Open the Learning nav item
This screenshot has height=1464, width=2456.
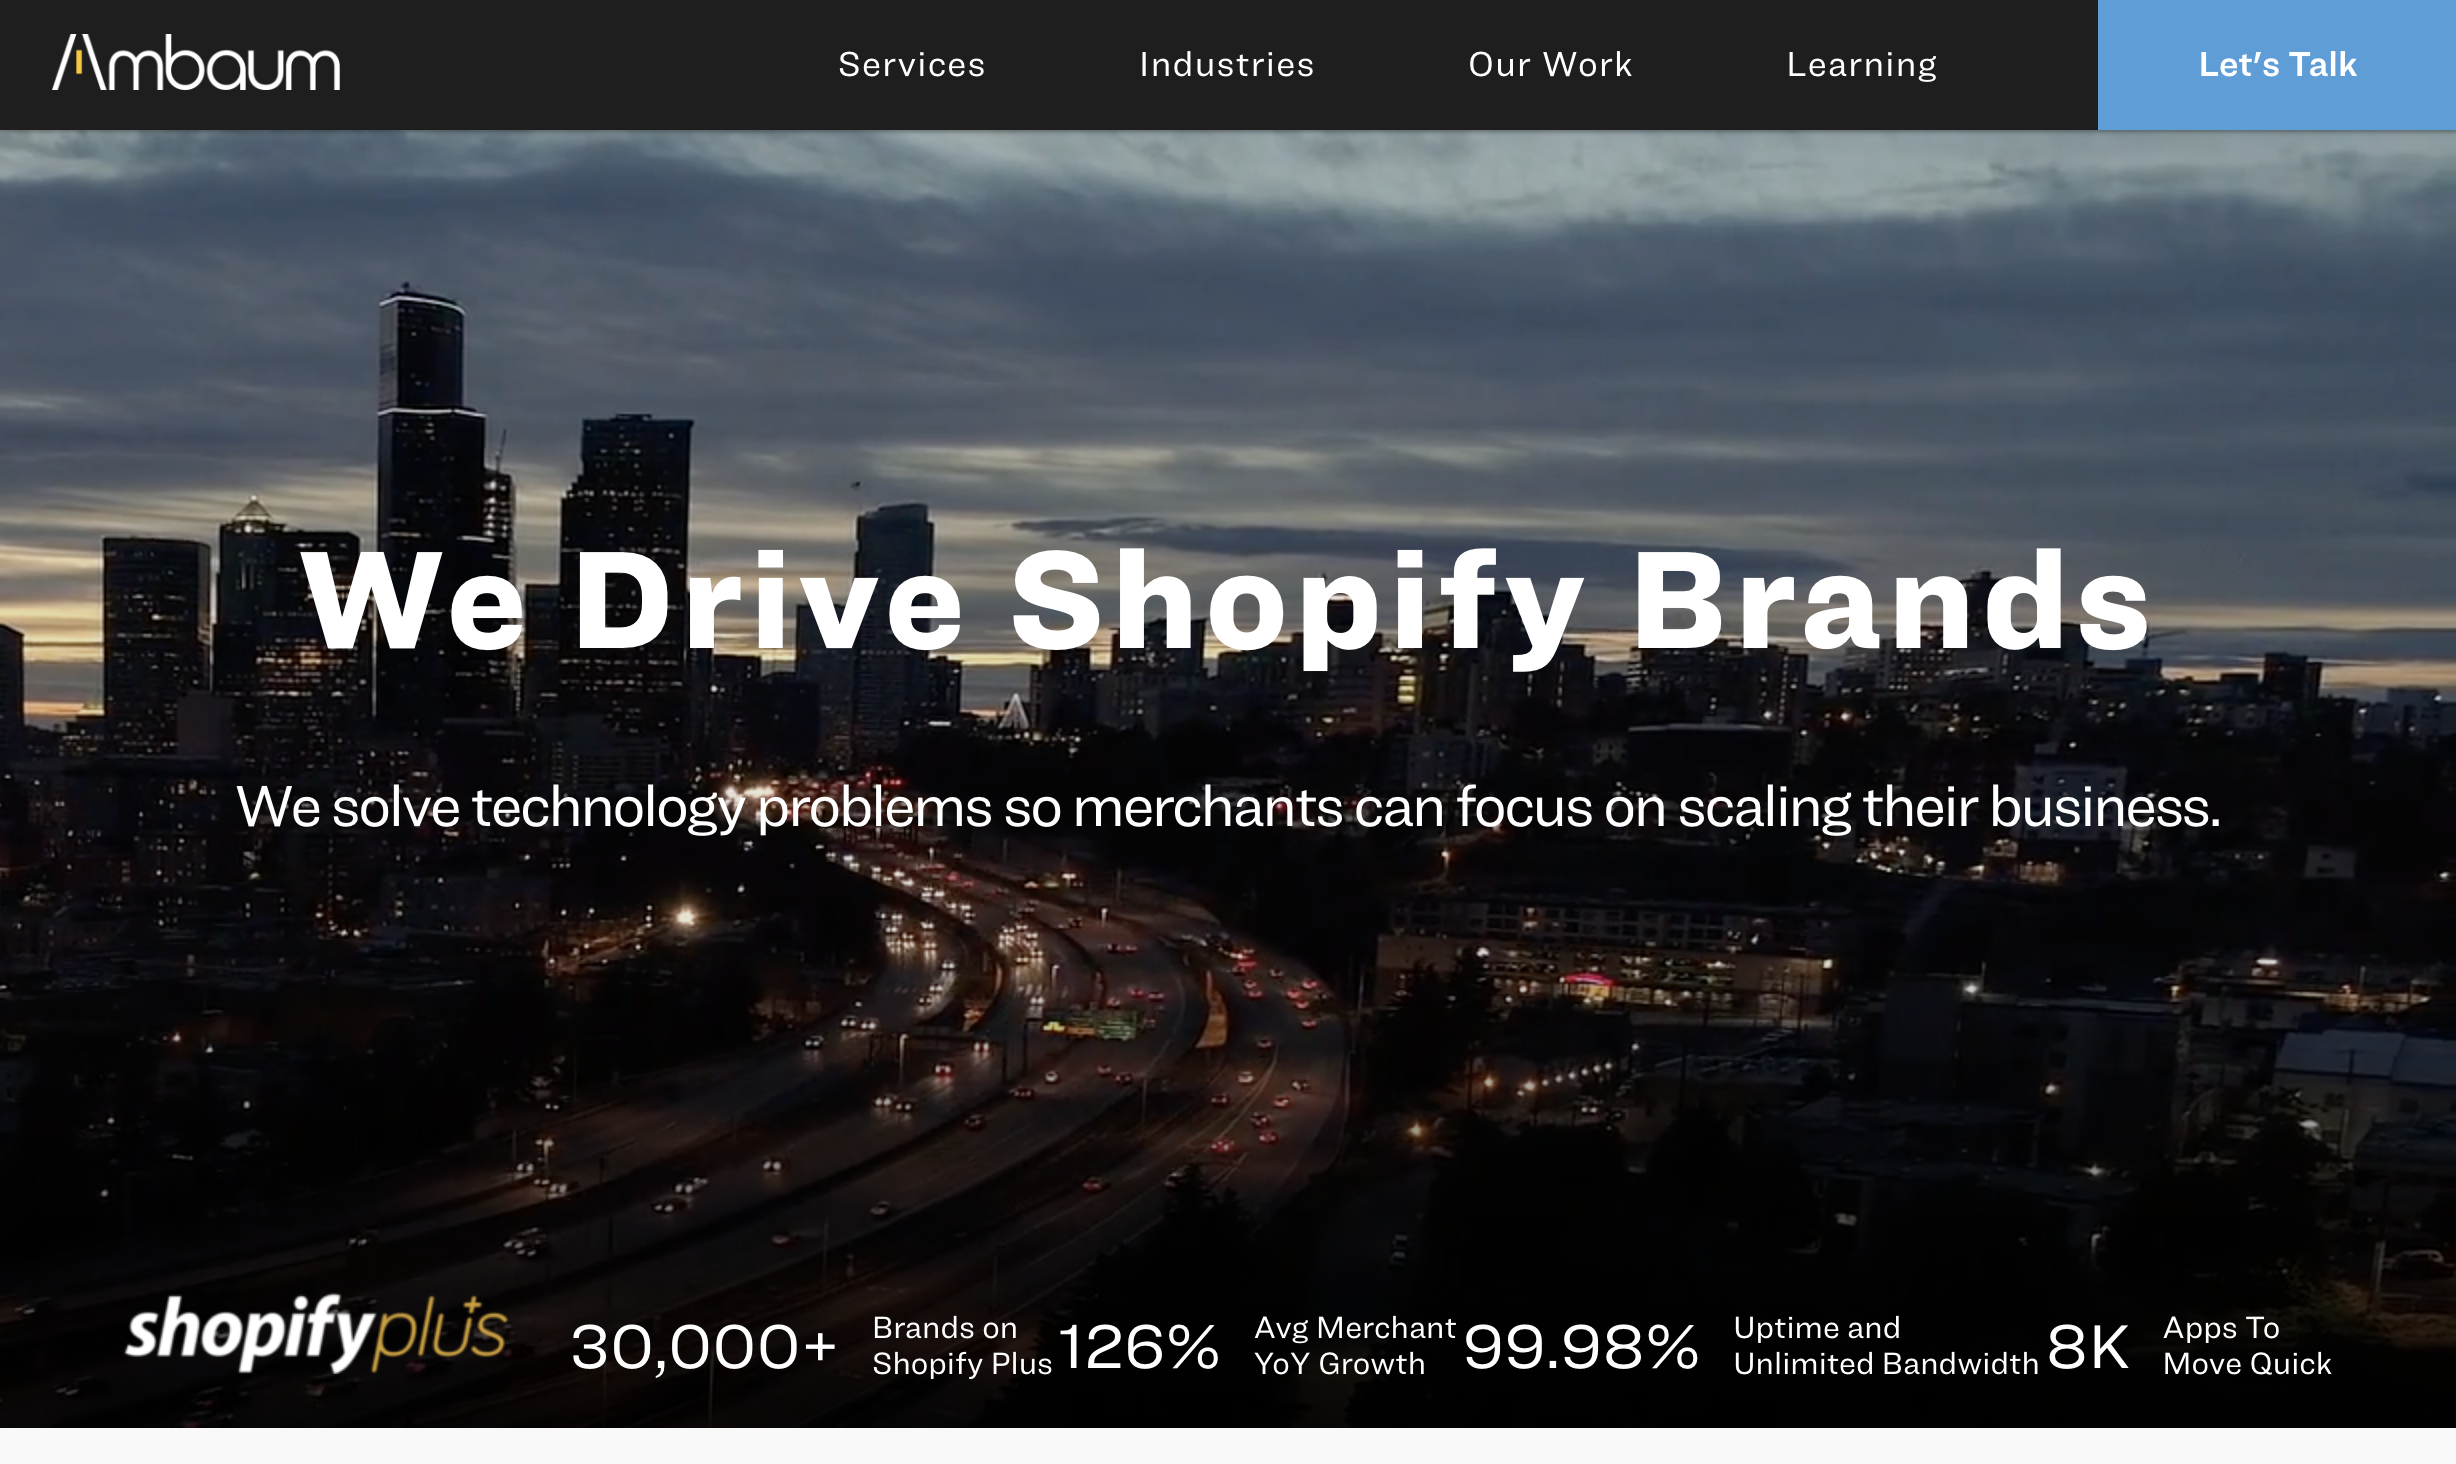click(x=1861, y=65)
